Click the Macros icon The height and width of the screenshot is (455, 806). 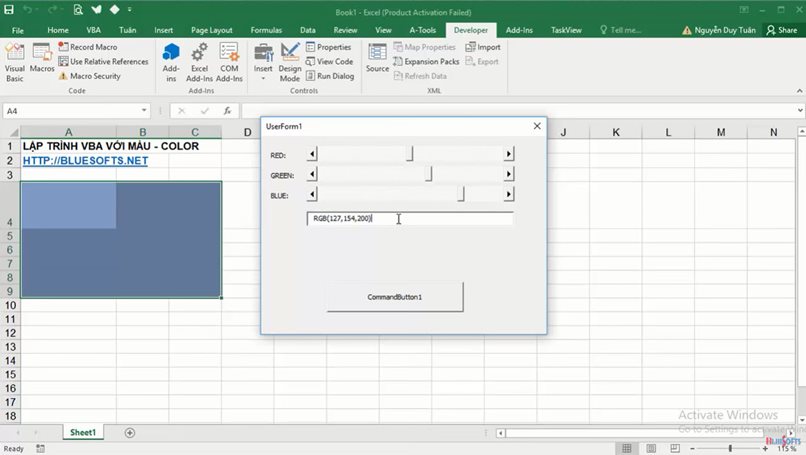point(42,61)
